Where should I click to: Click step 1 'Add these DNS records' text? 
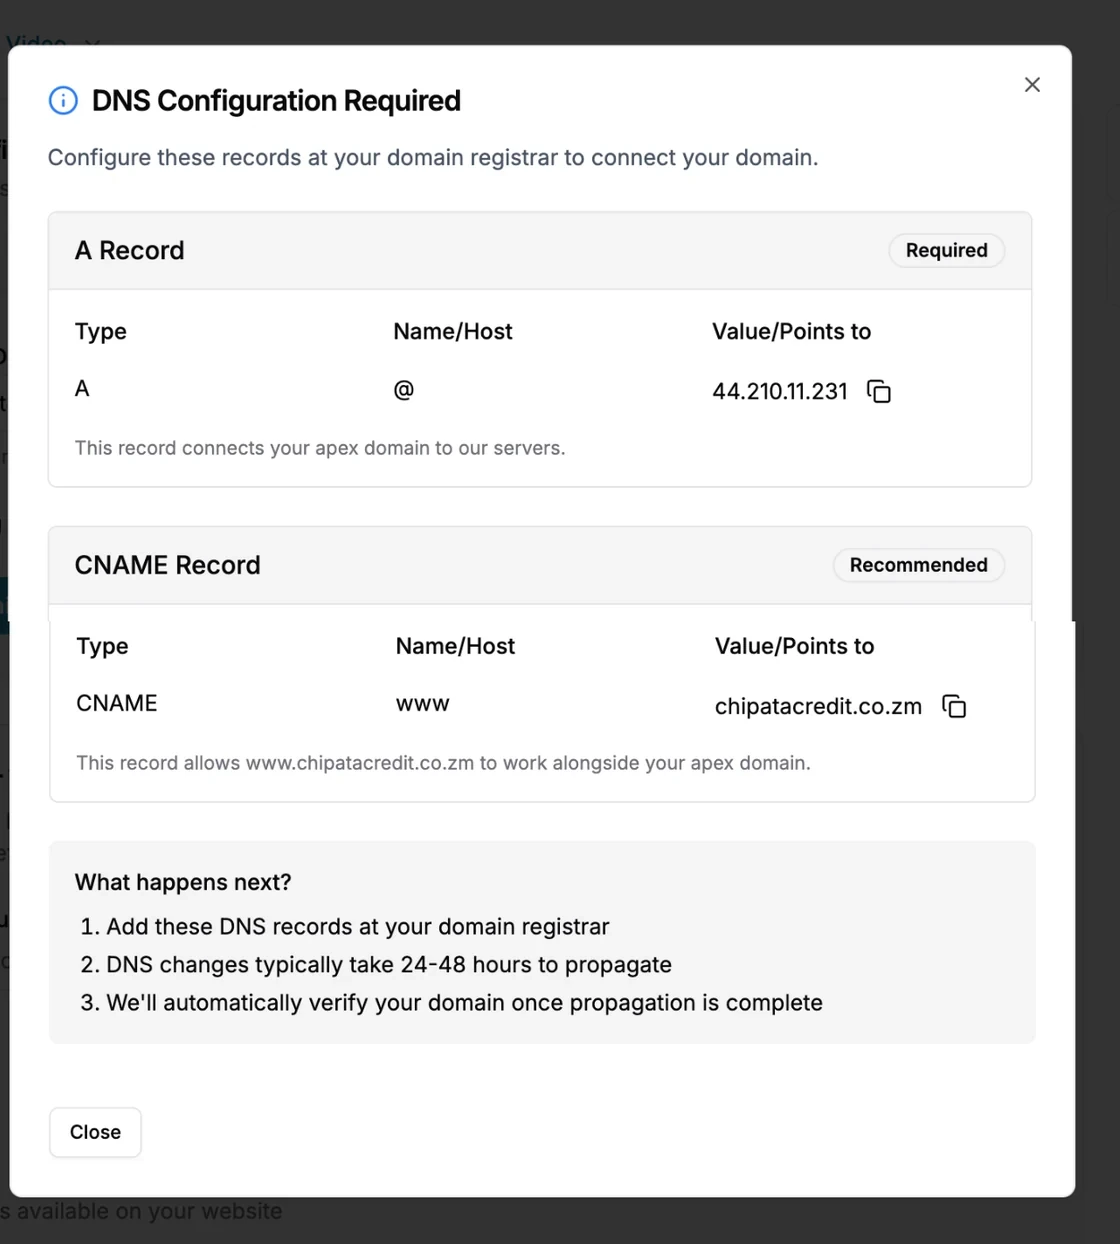coord(357,927)
